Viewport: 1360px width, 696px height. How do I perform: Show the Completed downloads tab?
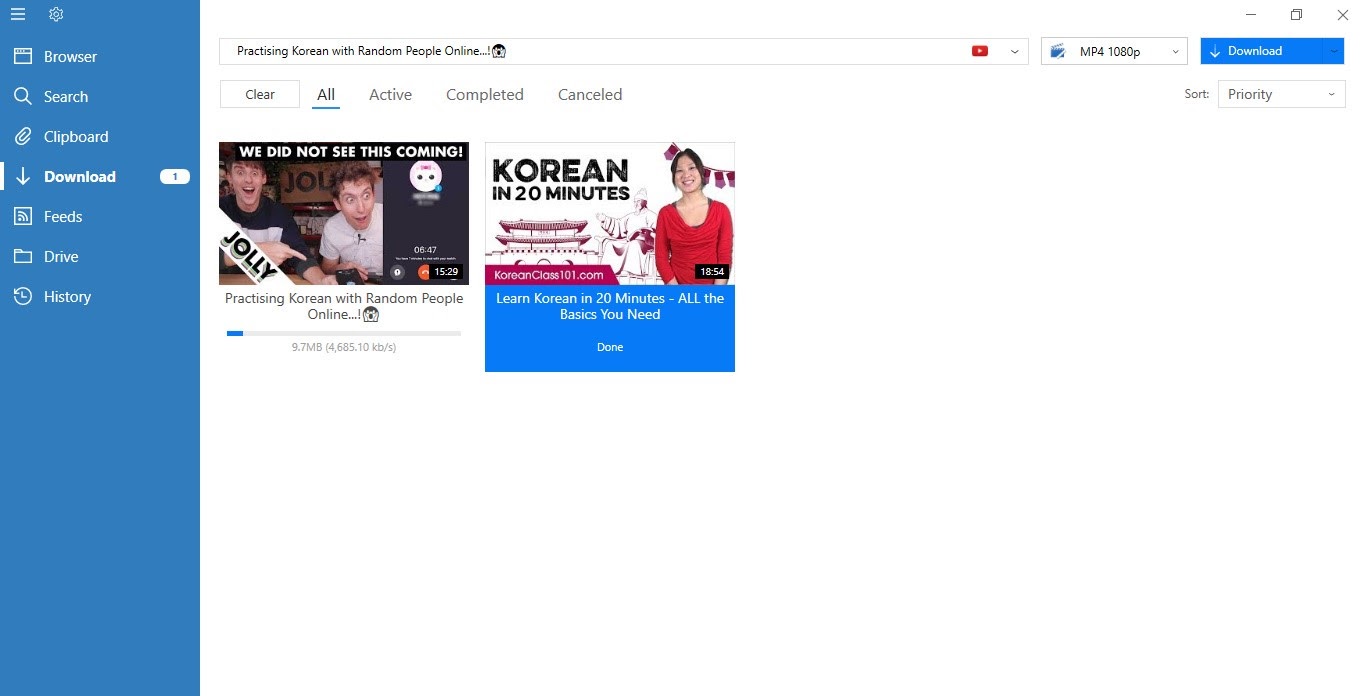pyautogui.click(x=485, y=95)
